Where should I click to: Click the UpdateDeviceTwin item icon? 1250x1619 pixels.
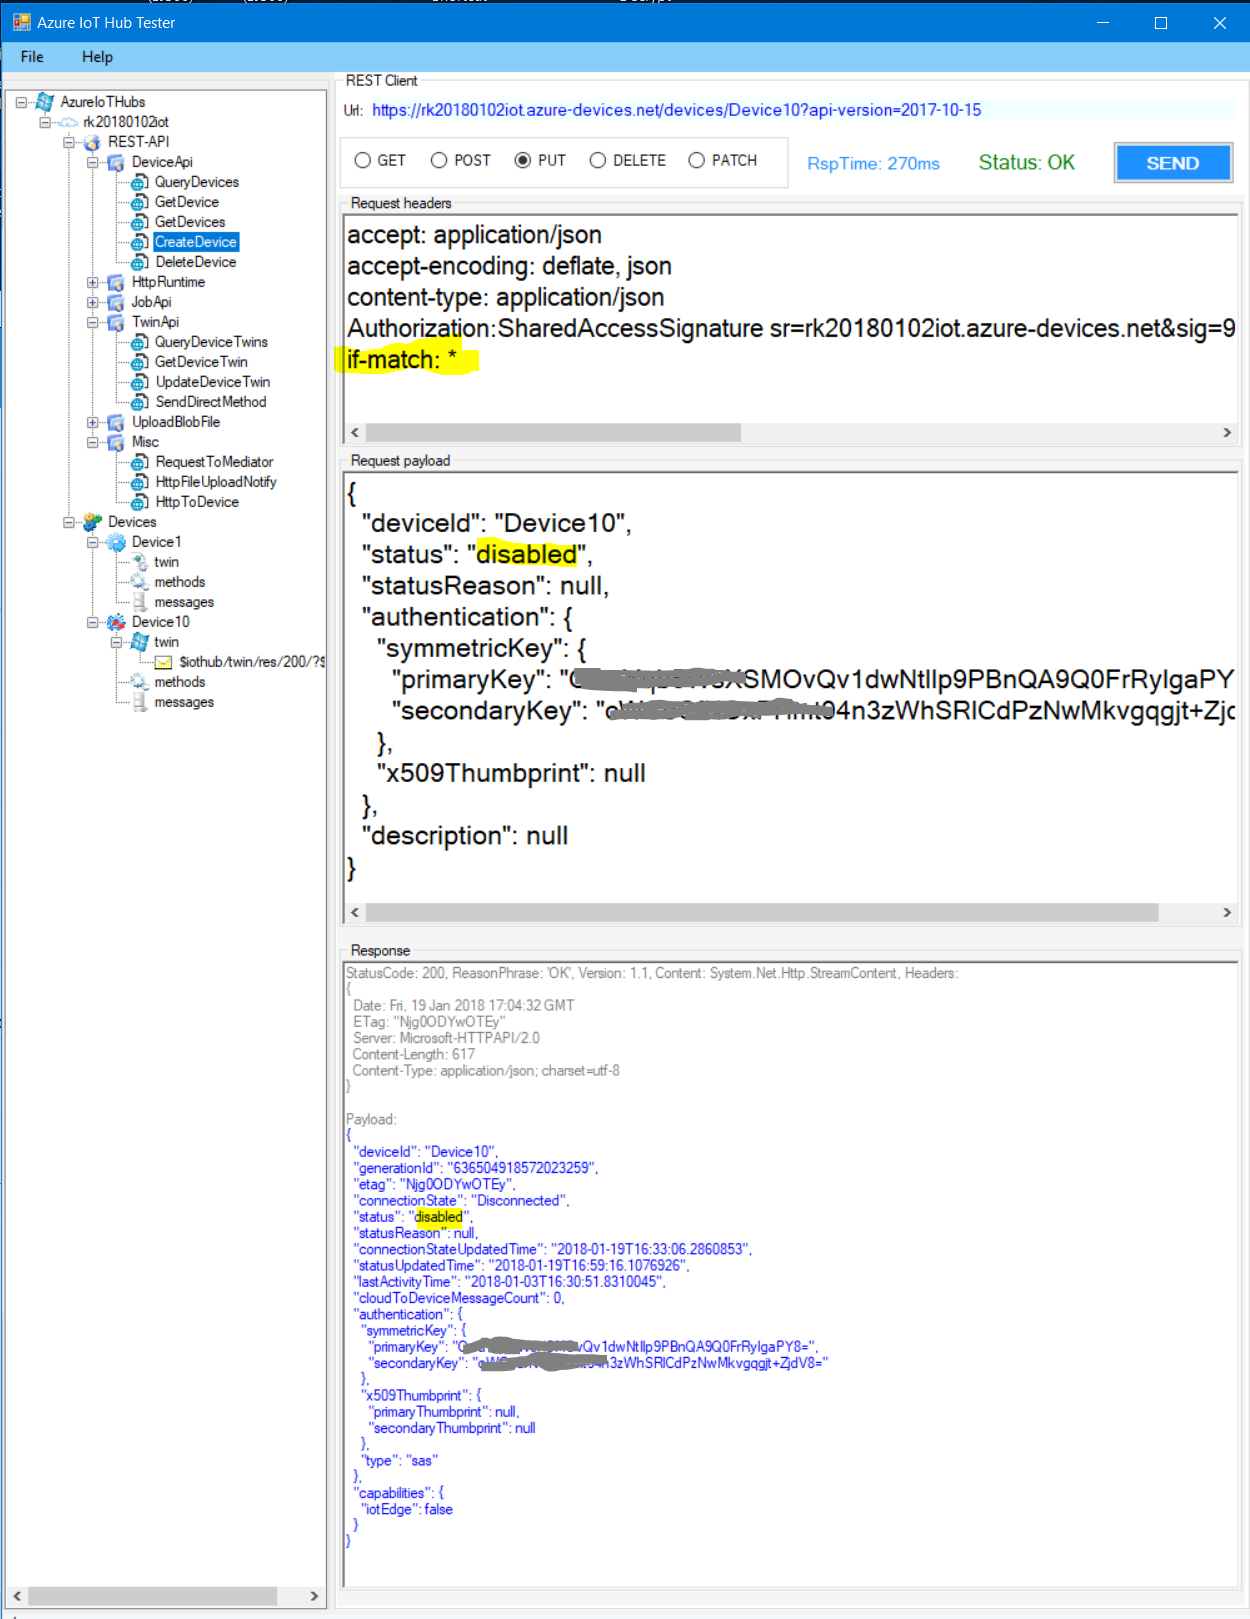[140, 382]
